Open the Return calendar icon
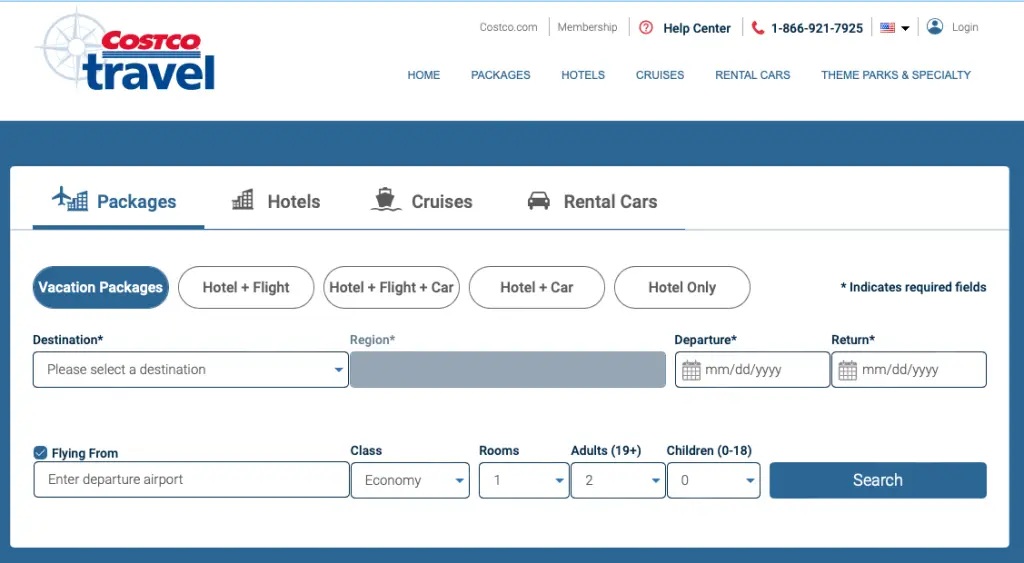 click(848, 370)
